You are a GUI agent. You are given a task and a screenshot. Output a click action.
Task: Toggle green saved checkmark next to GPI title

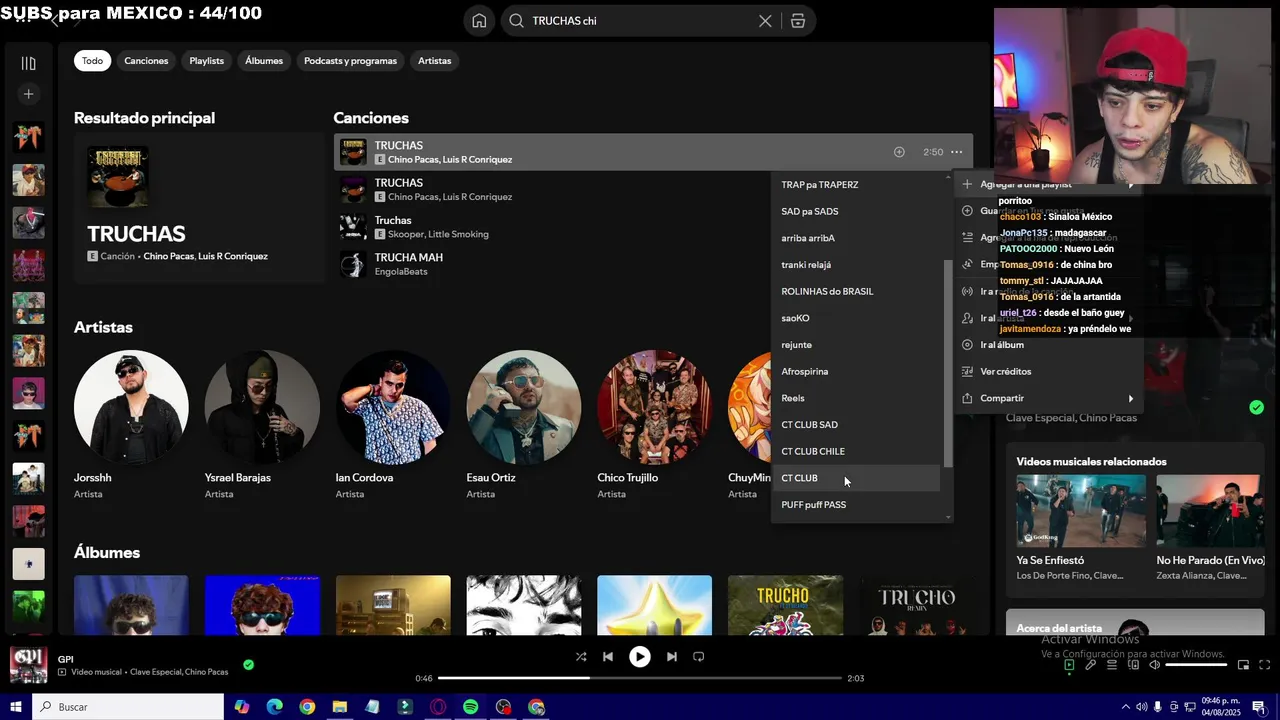(248, 664)
